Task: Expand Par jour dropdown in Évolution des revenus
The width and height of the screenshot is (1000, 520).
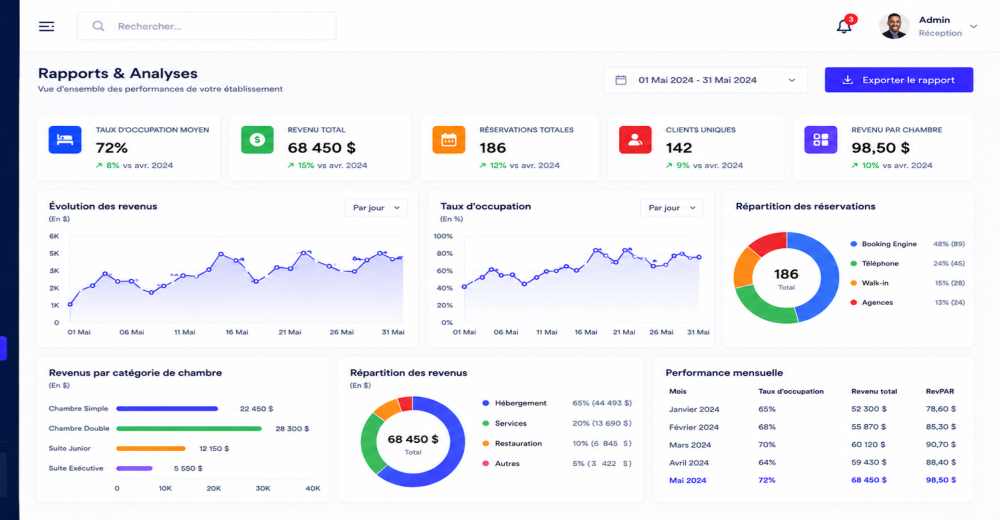Action: point(376,208)
